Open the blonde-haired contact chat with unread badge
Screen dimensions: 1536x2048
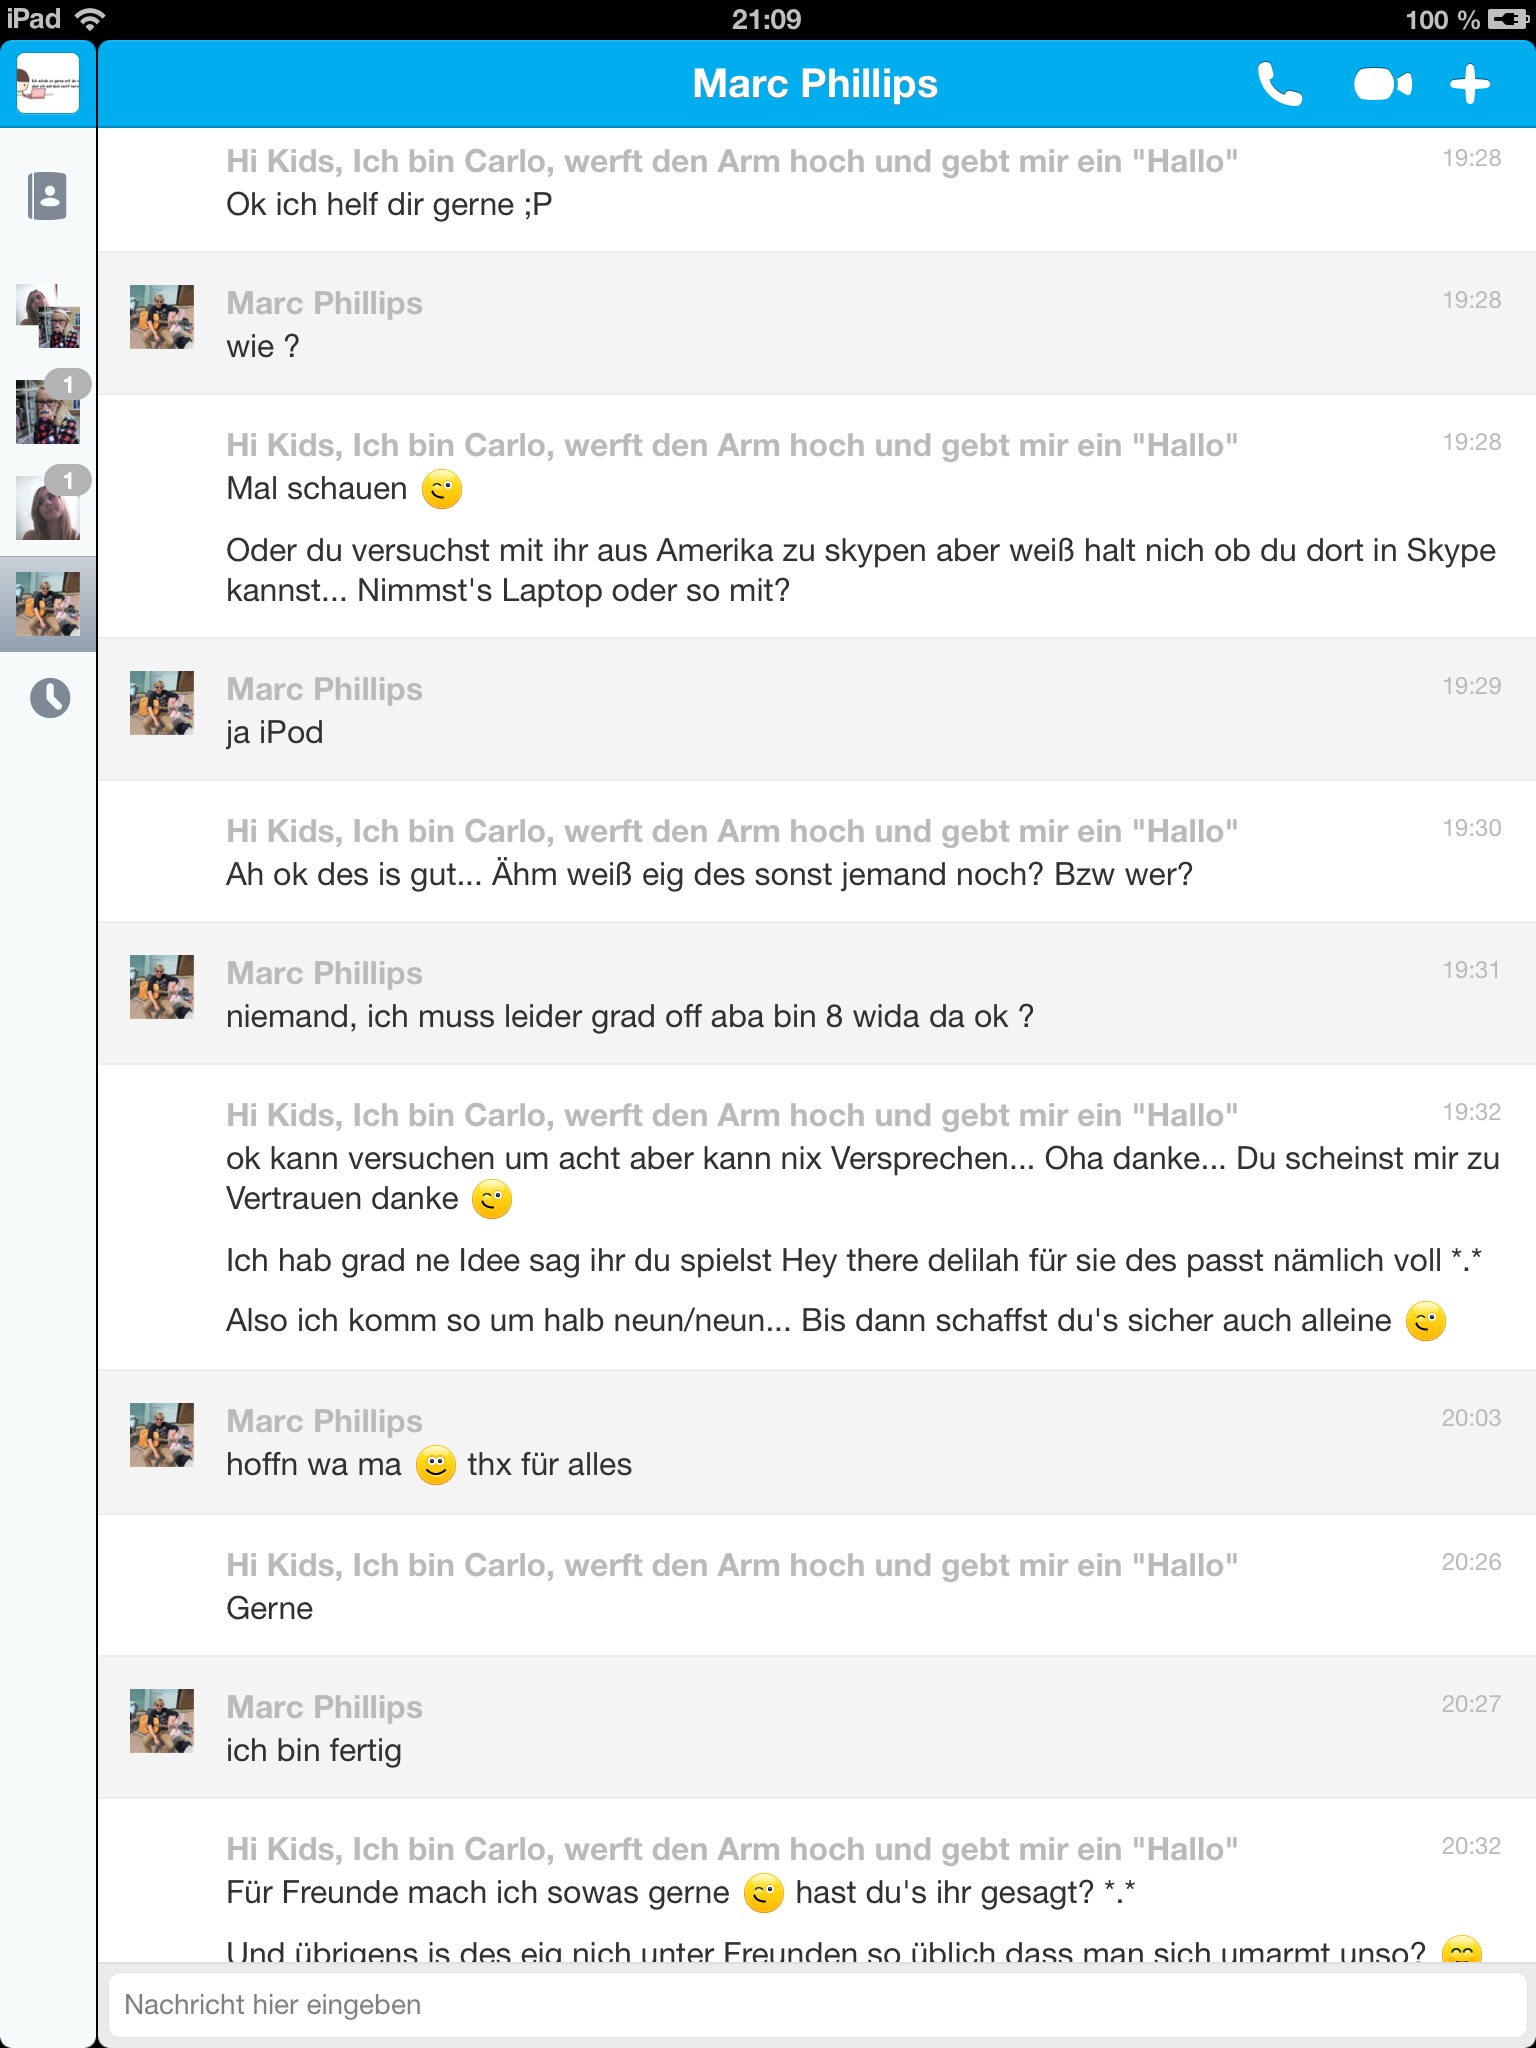[x=48, y=507]
